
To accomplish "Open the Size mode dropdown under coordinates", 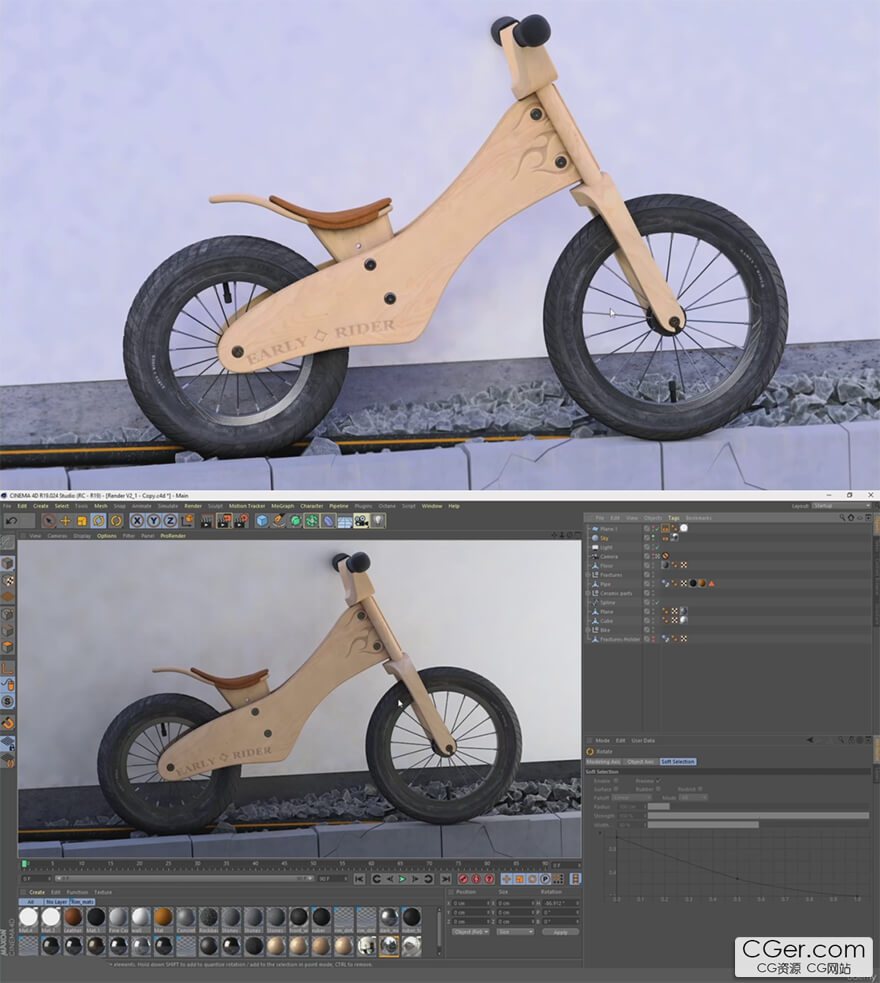I will pos(515,932).
